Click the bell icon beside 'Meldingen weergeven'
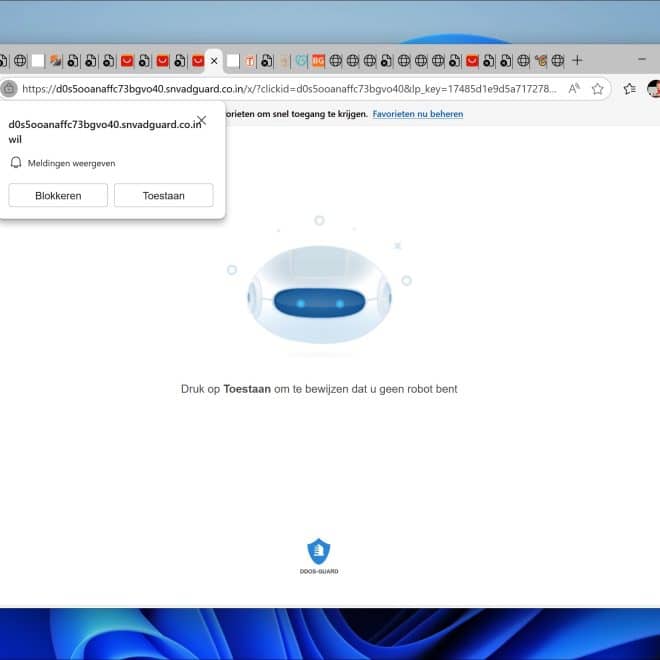Screen dimensions: 660x660 click(x=16, y=163)
